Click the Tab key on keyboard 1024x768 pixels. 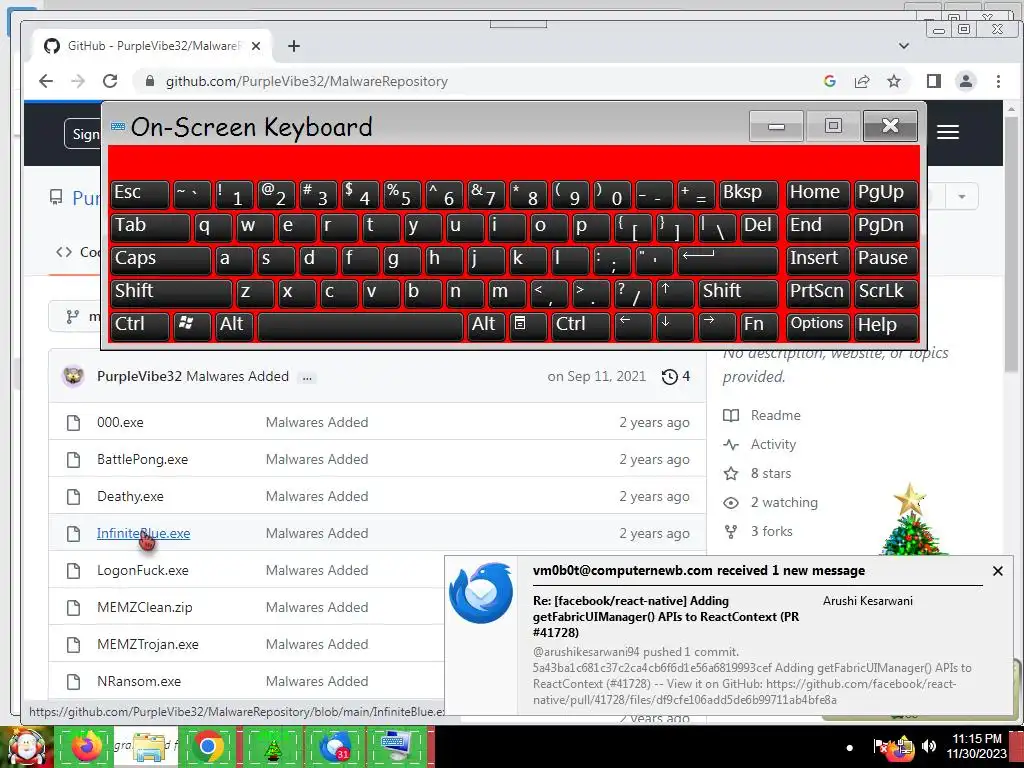tap(150, 227)
